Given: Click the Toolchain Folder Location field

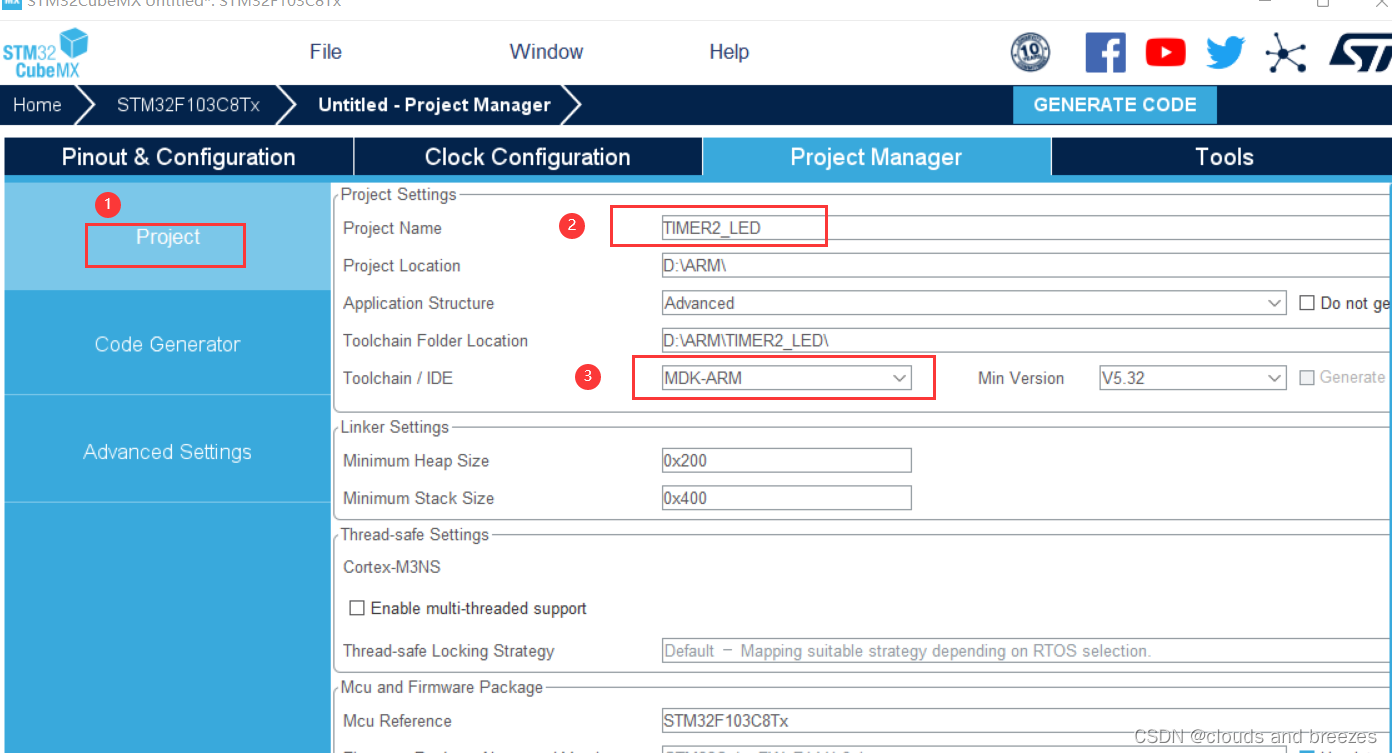Looking at the screenshot, I should (1026, 341).
